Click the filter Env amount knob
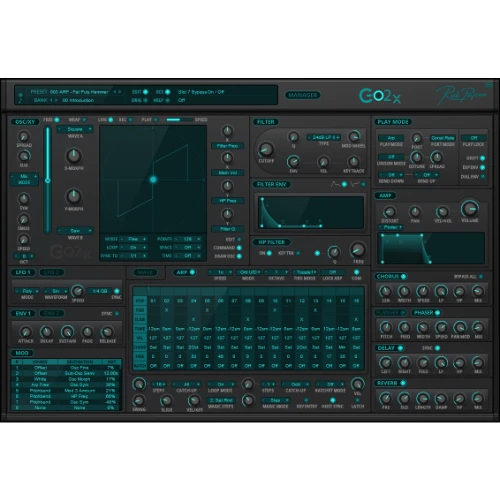500x500 pixels. point(293,162)
